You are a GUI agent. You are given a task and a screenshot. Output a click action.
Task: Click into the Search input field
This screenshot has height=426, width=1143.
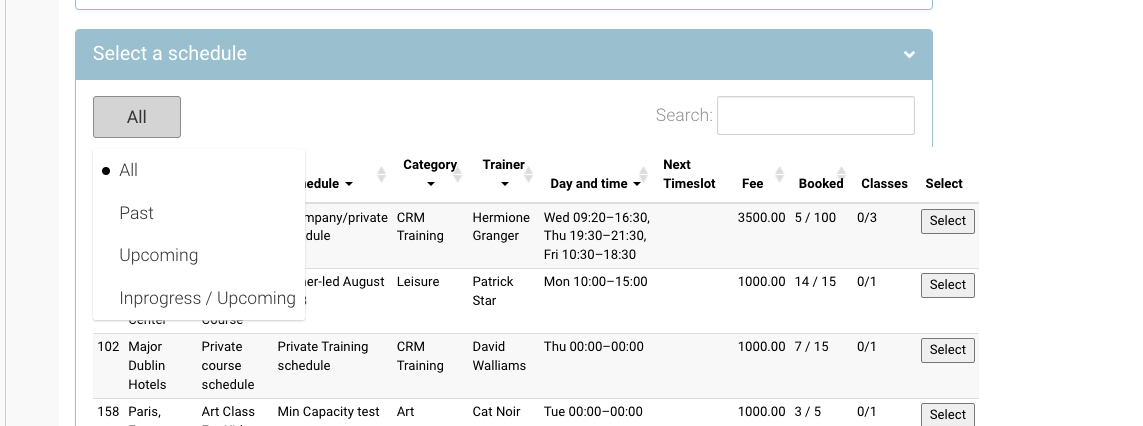click(815, 115)
